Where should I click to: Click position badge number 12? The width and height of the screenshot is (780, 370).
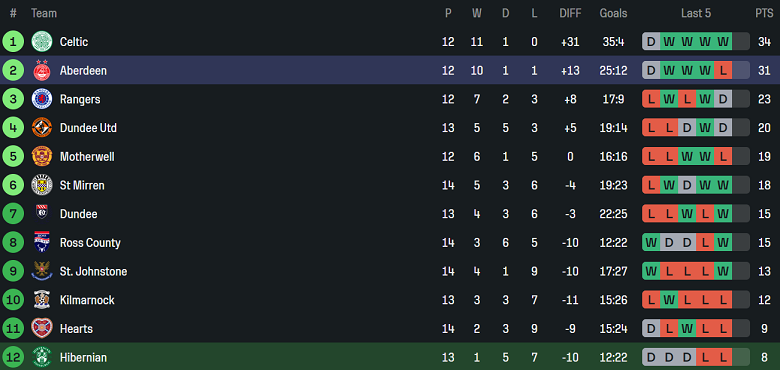pyautogui.click(x=13, y=357)
